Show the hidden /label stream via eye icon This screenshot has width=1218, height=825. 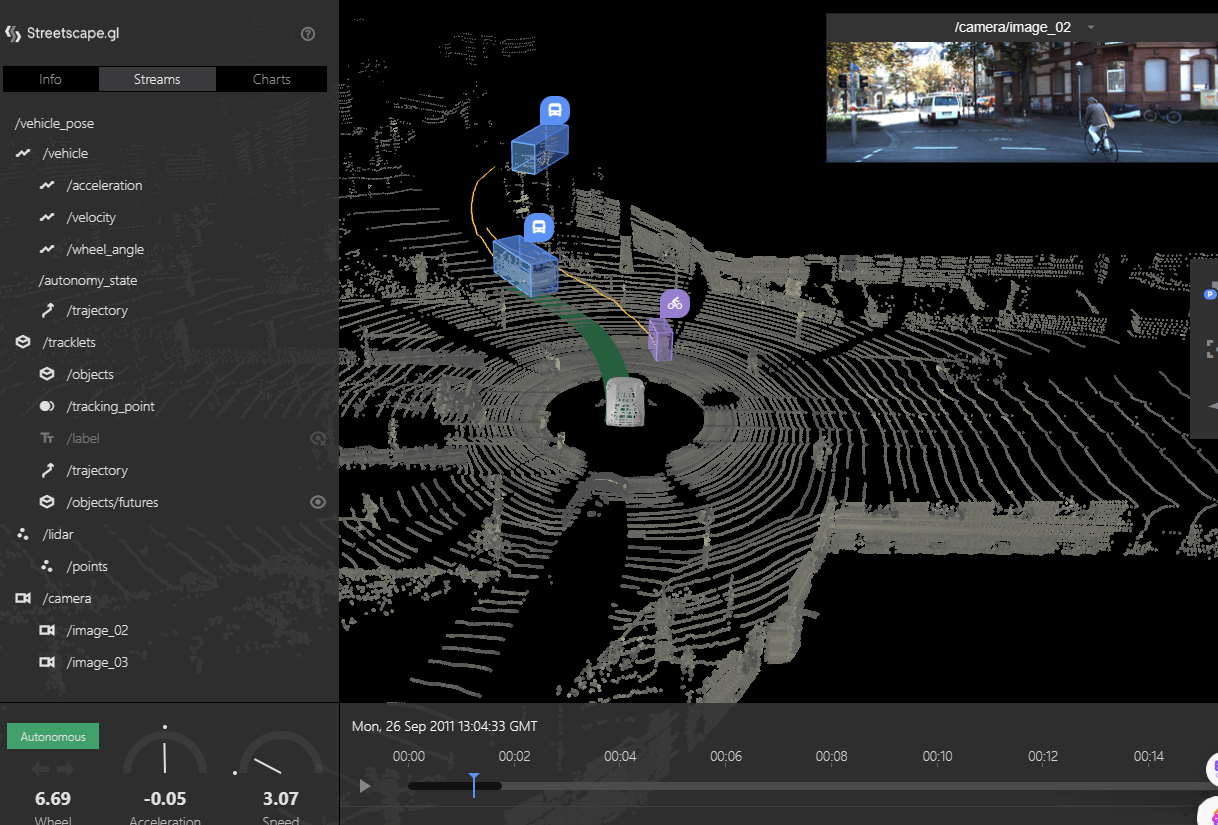(x=319, y=438)
